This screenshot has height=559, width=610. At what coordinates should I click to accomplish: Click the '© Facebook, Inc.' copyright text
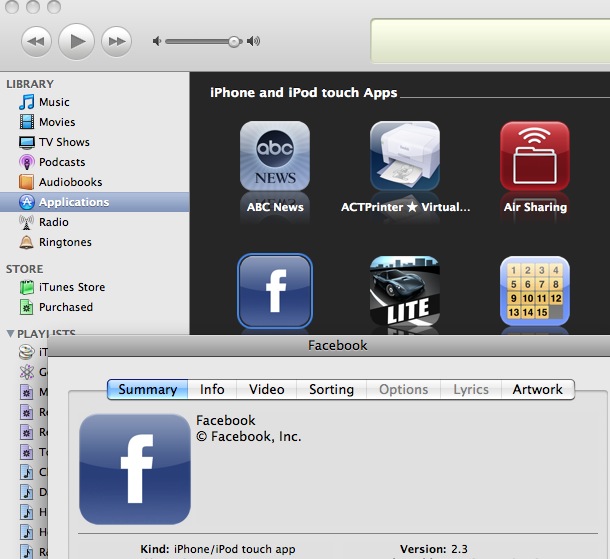[x=249, y=436]
